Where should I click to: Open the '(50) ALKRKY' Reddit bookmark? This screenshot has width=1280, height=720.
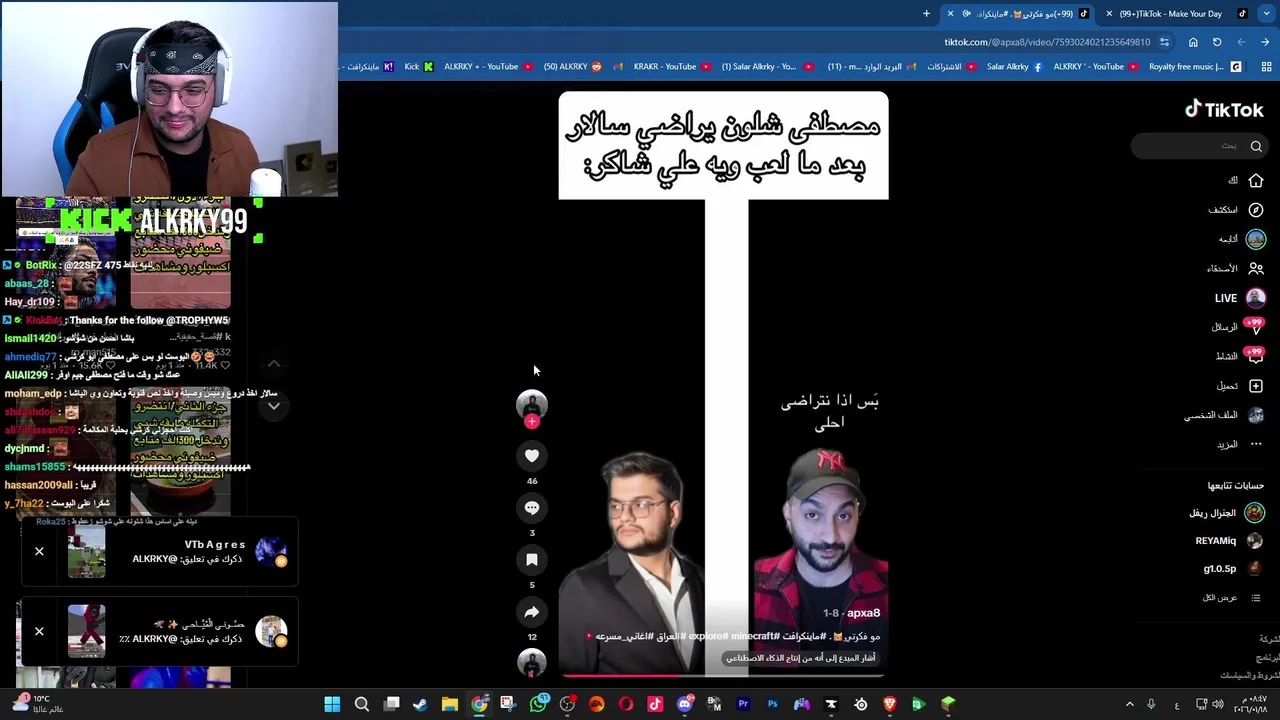click(573, 67)
